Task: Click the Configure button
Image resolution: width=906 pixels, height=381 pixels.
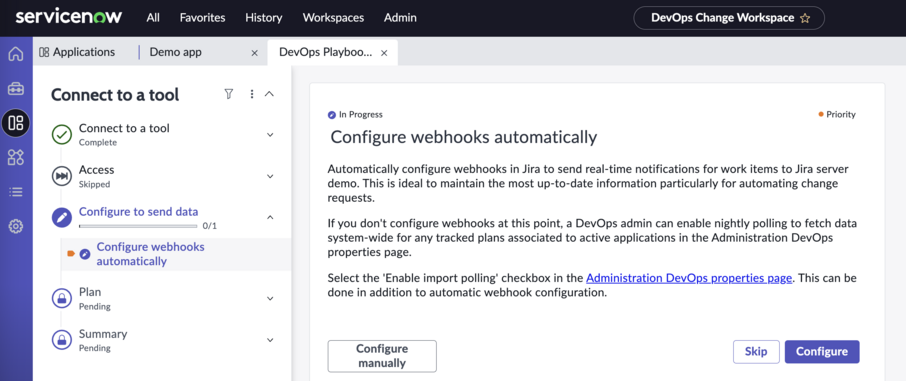Action: coord(822,352)
